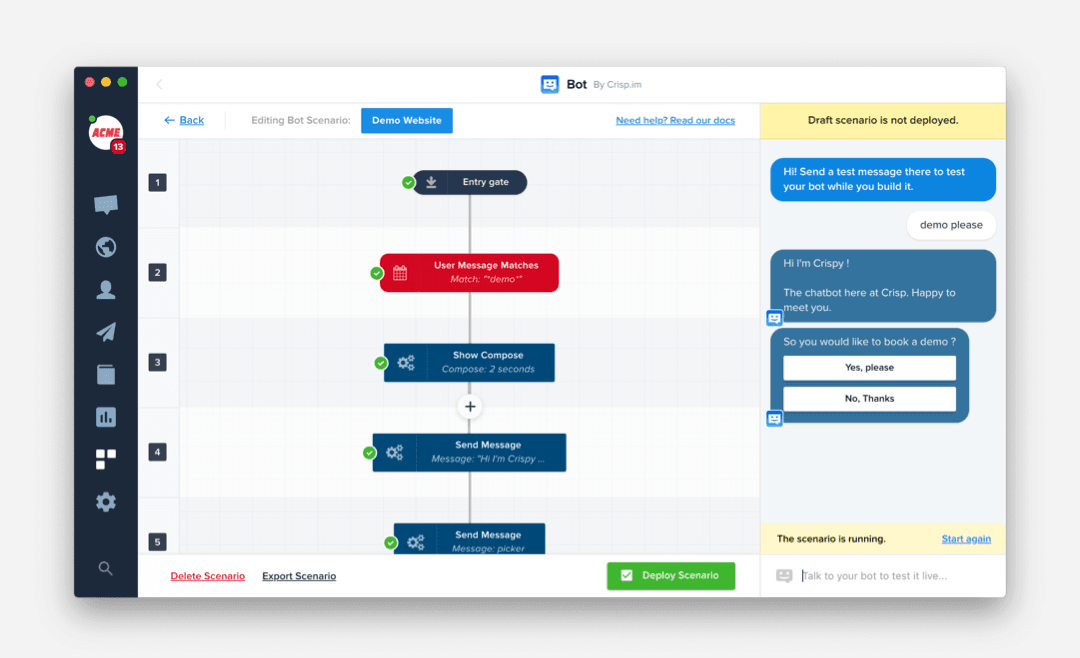Click the Delete Scenario link
Viewport: 1080px width, 658px height.
207,576
